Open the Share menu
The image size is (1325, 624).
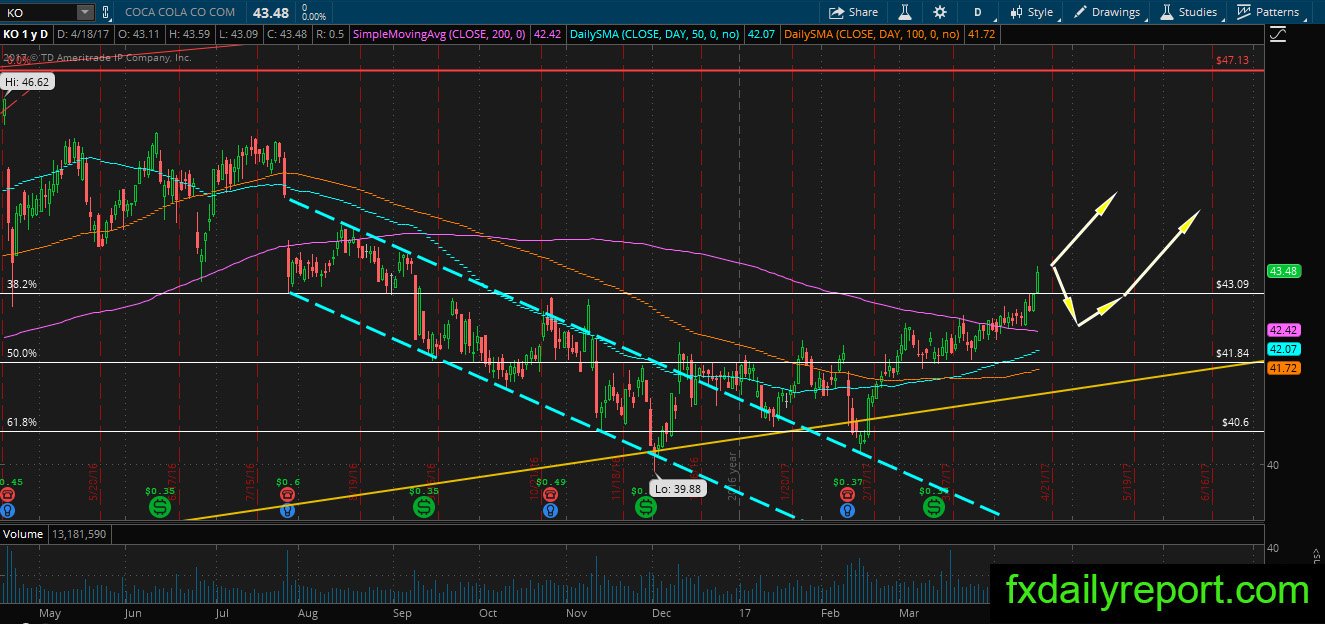pos(853,12)
